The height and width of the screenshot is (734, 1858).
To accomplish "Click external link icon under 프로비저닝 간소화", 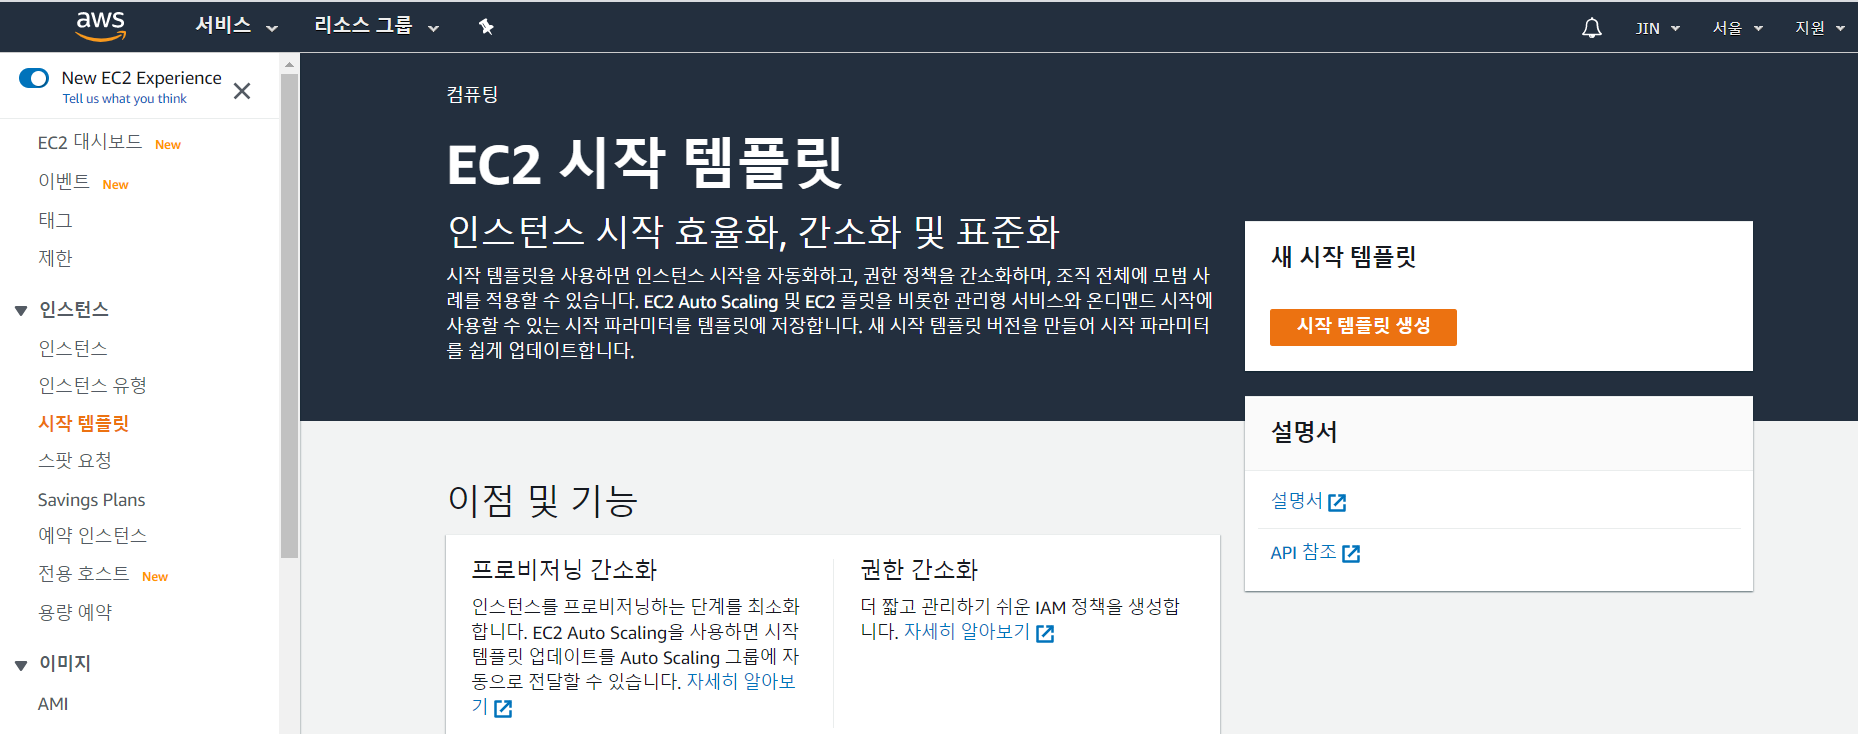I will [503, 708].
